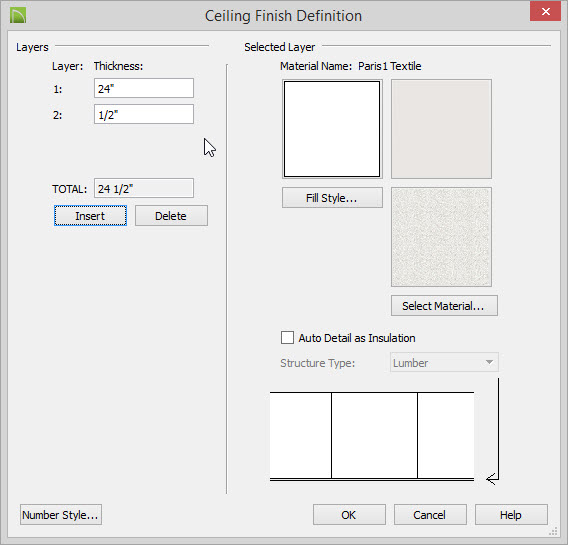Enable Auto Detail as Insulation checkbox
Image resolution: width=568 pixels, height=545 pixels.
point(287,338)
